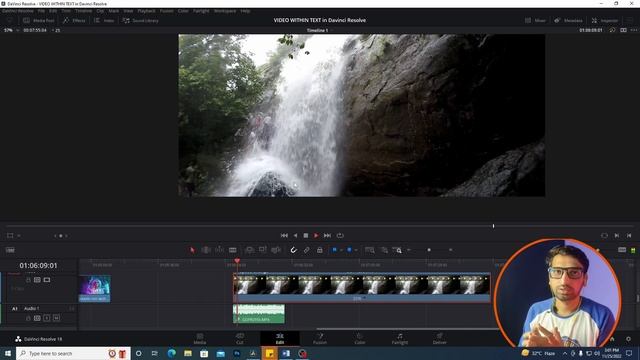Switch to the Cut page tab
Screen dimensions: 640x360
[240, 339]
